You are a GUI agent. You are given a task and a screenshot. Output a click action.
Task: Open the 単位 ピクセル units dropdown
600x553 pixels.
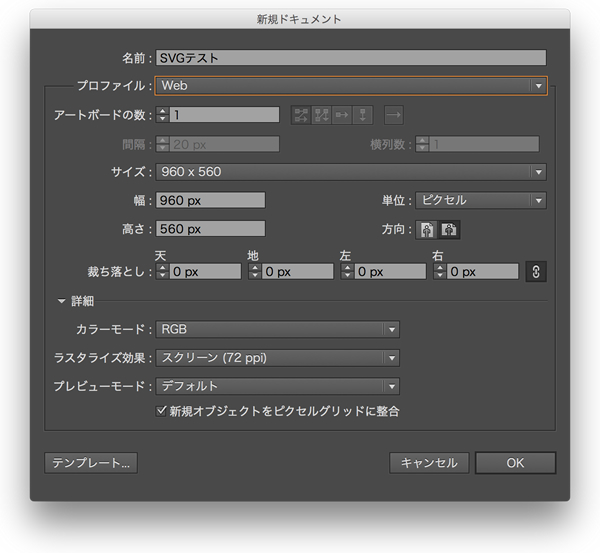[480, 200]
